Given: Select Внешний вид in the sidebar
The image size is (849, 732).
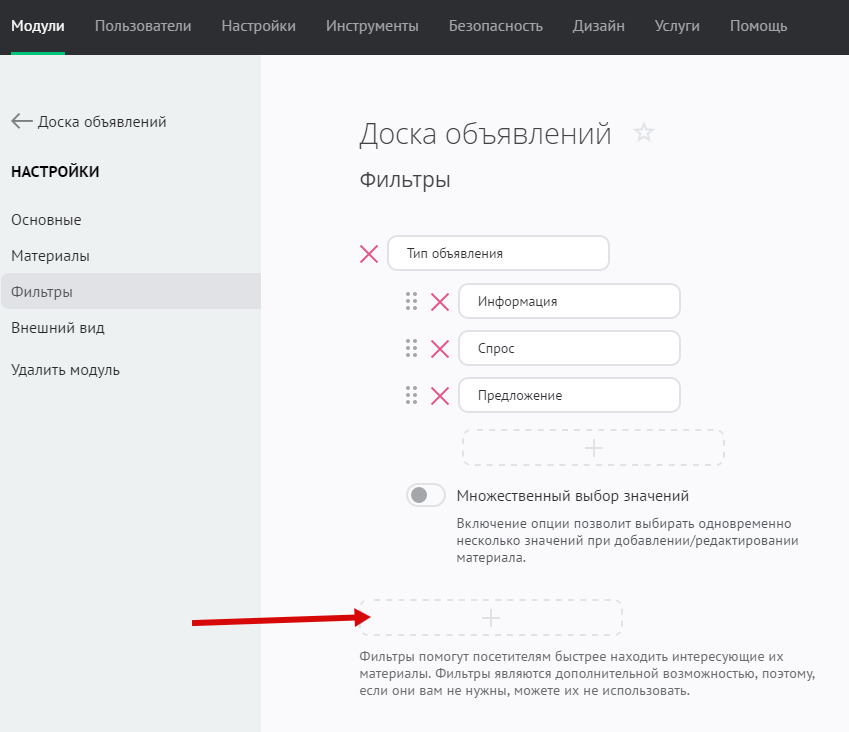Looking at the screenshot, I should tap(58, 328).
